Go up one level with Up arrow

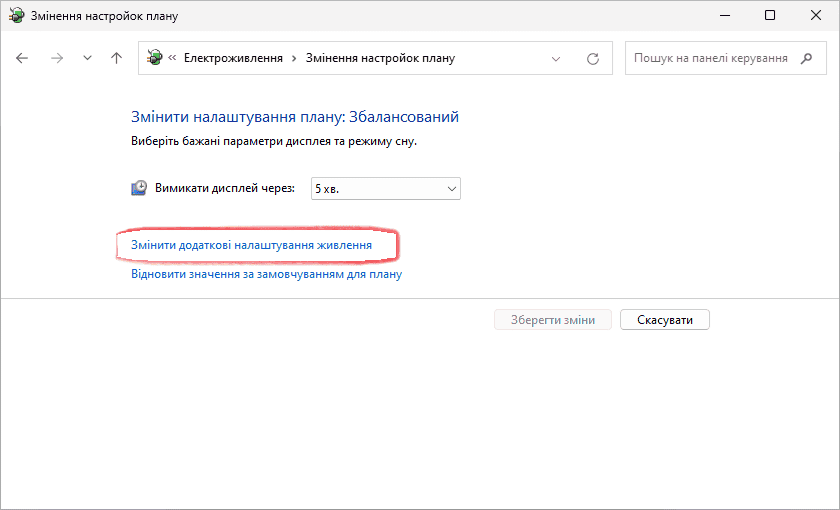tap(116, 58)
